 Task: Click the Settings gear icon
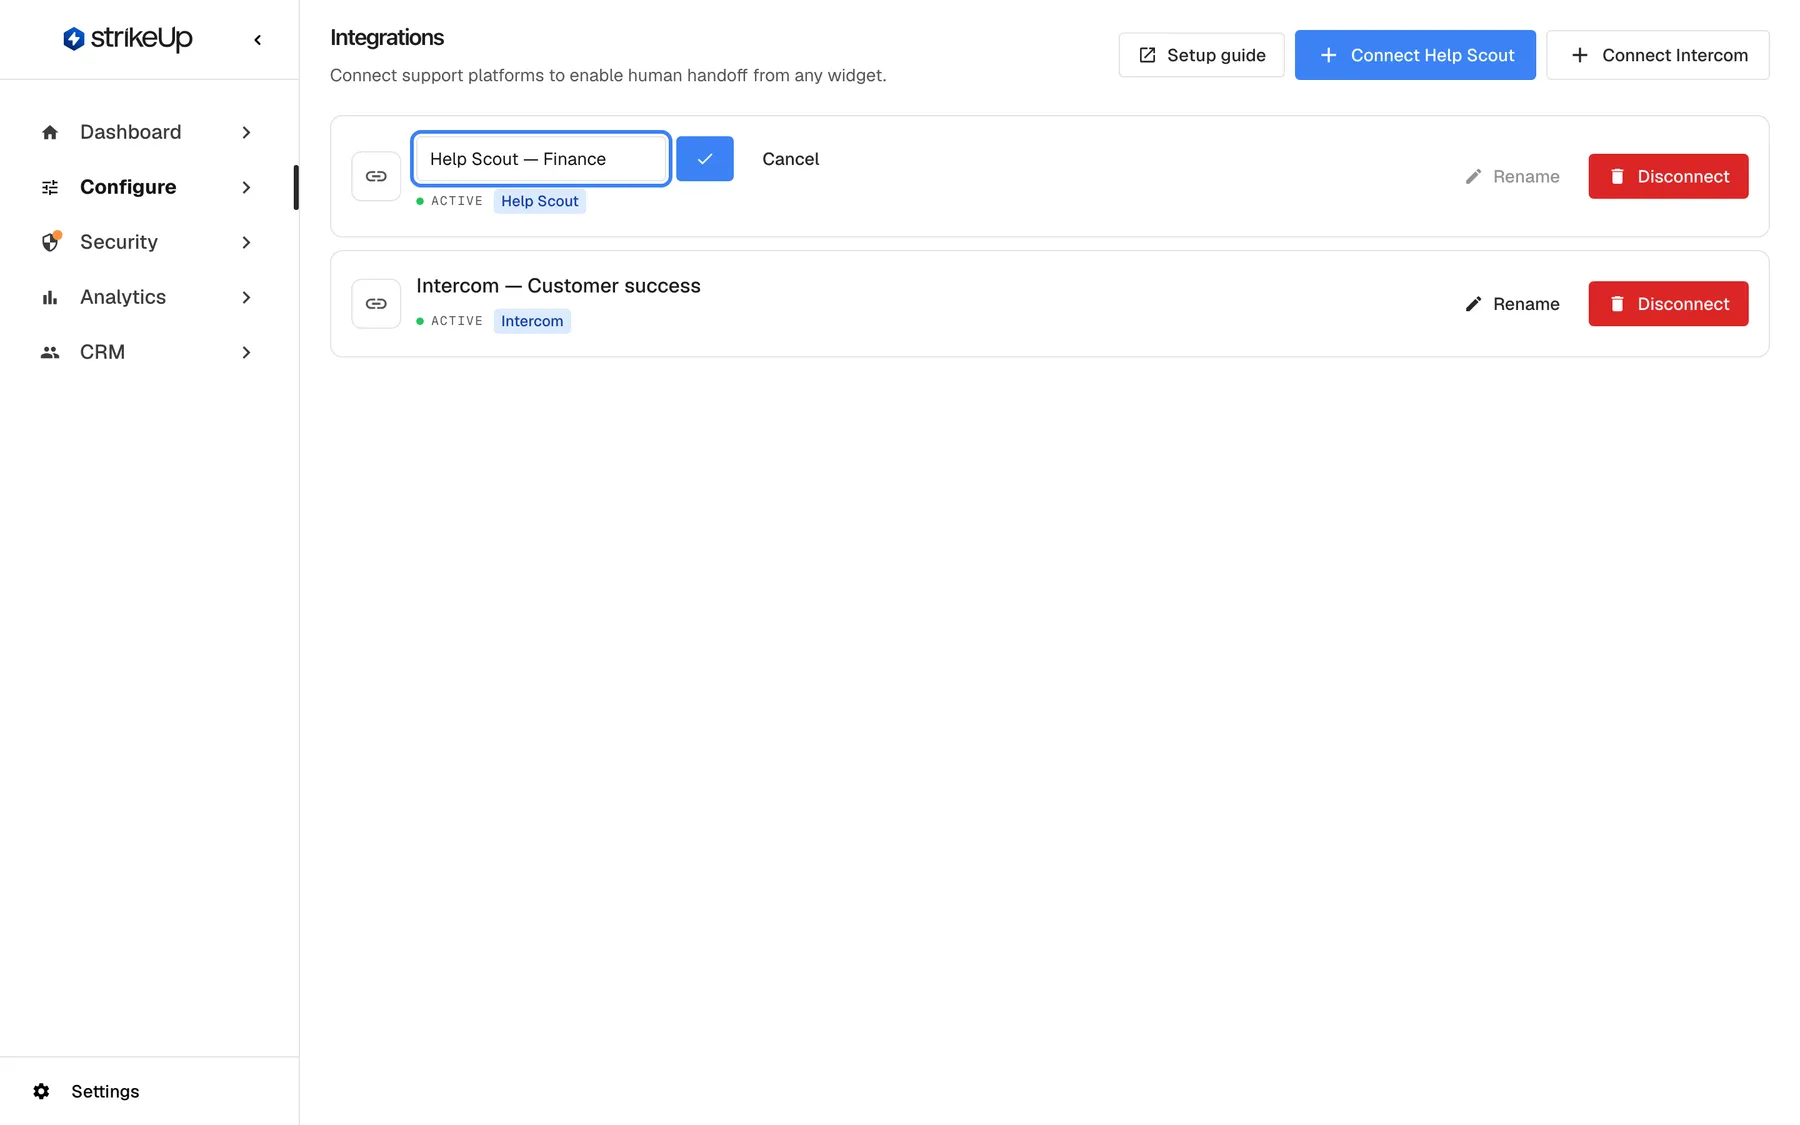point(41,1091)
